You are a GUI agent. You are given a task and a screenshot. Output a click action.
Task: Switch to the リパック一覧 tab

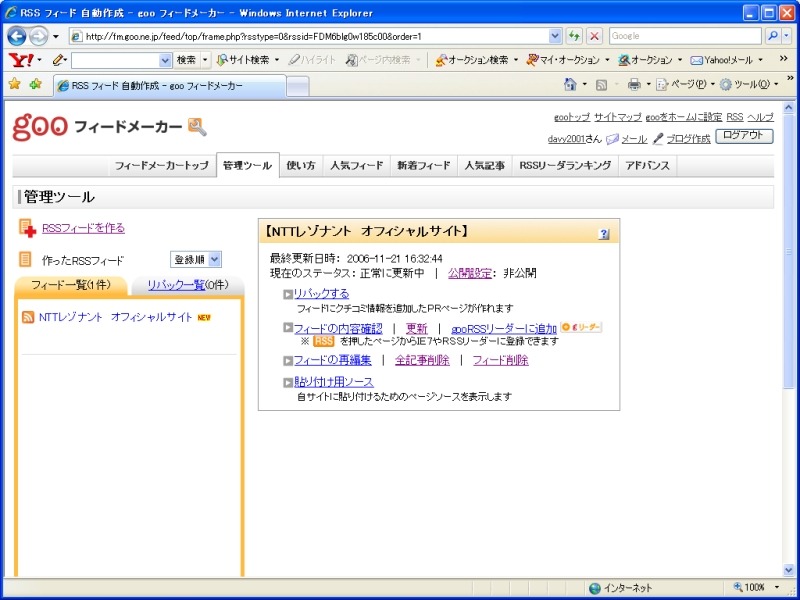pos(177,285)
